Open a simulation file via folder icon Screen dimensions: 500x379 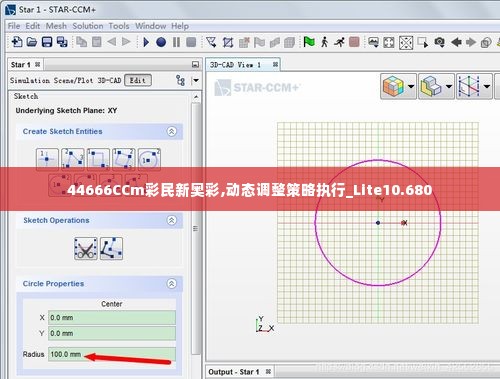[x=32, y=42]
